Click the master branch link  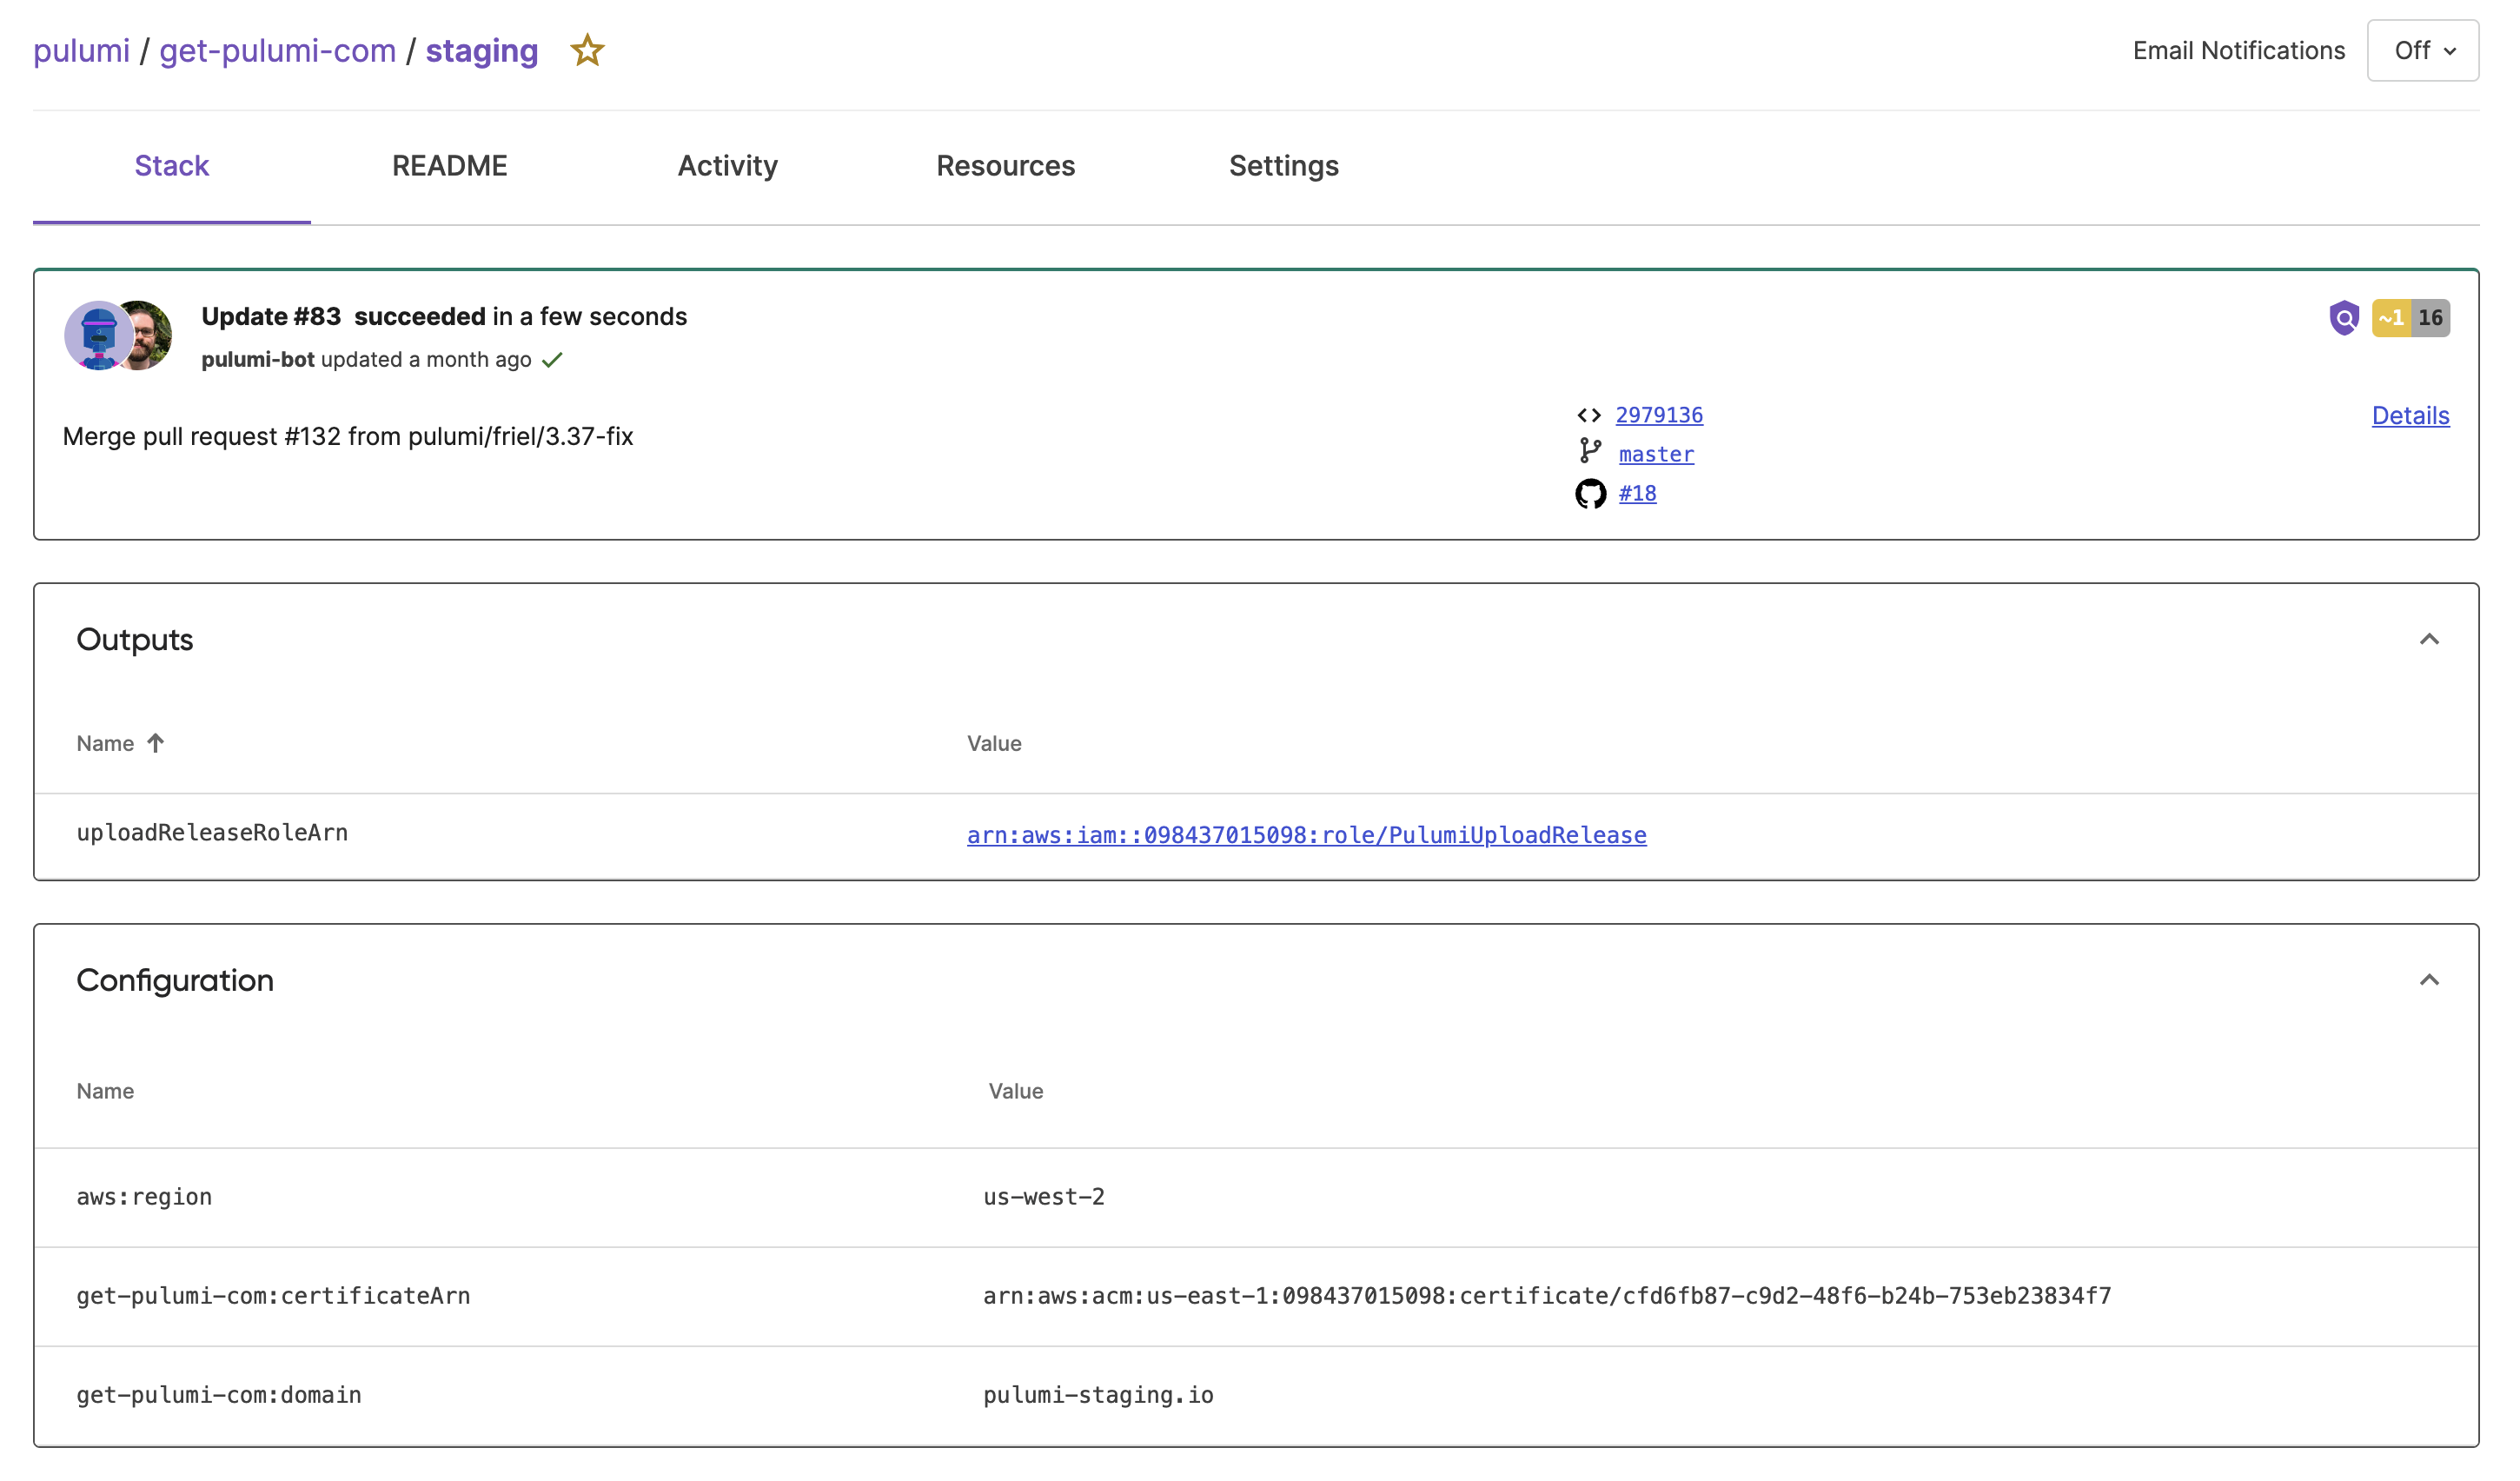1655,453
